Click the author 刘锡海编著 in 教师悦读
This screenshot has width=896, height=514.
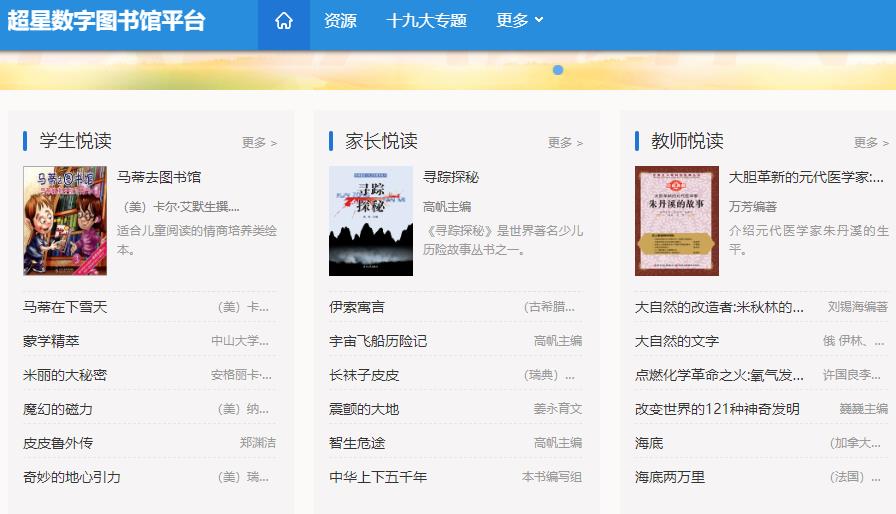point(858,307)
